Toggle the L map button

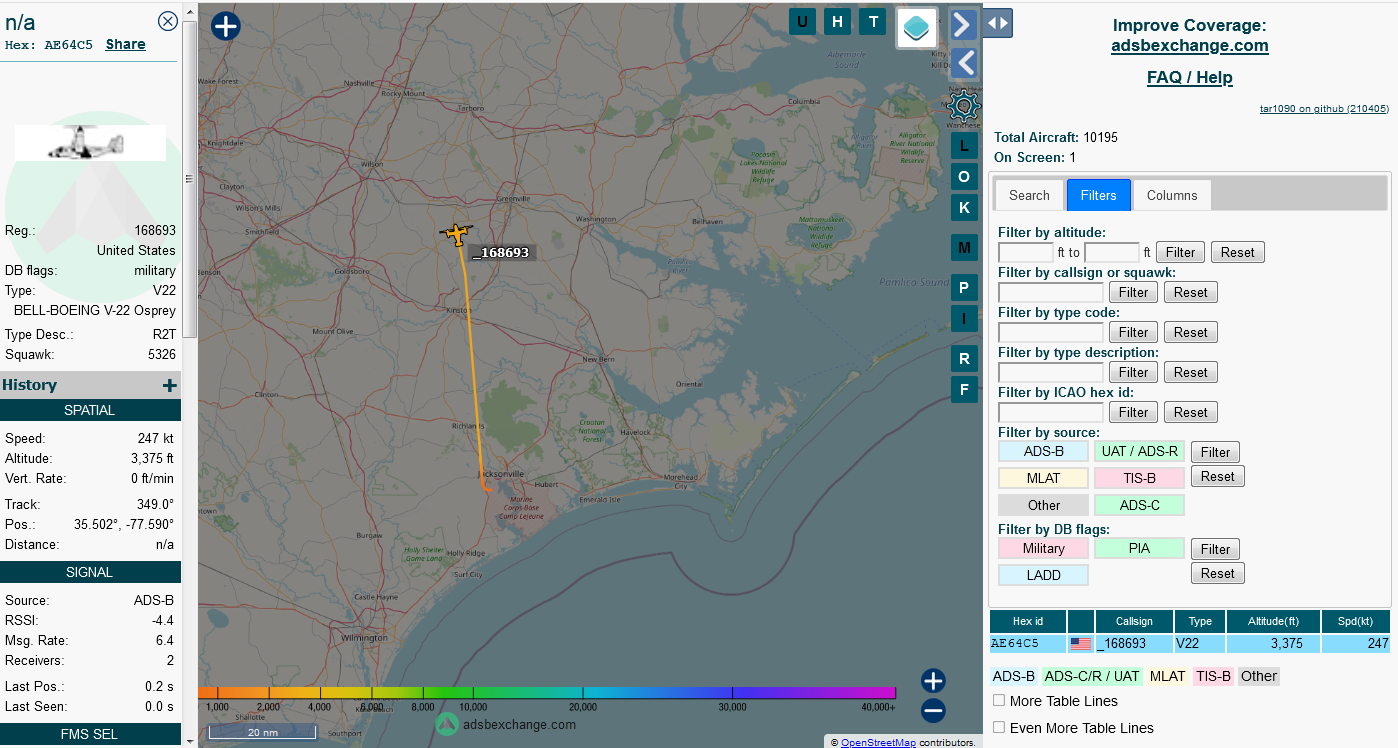[x=964, y=145]
